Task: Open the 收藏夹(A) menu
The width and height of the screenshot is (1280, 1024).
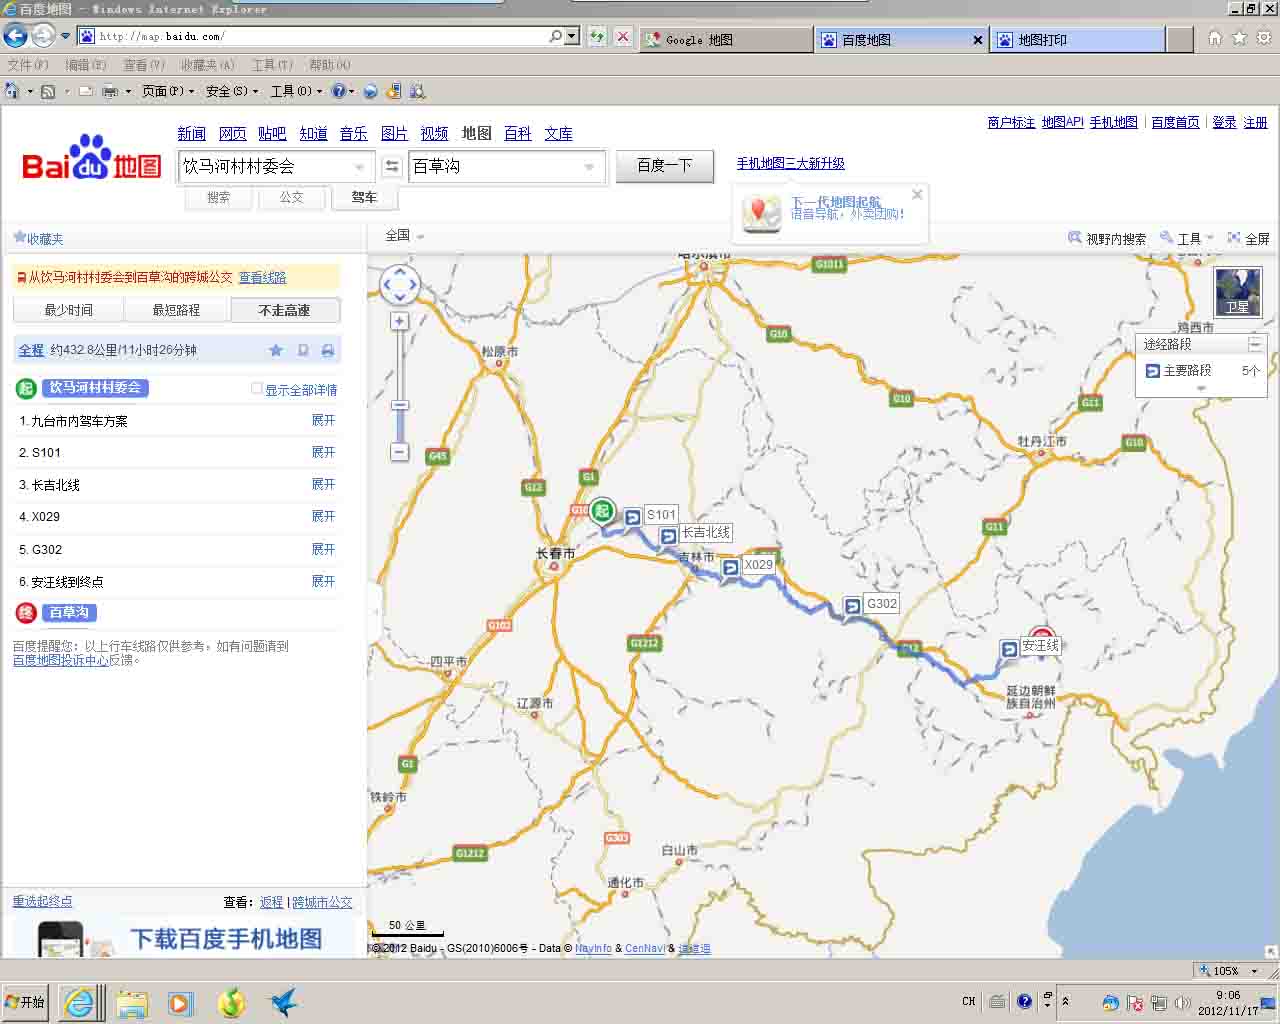Action: 207,65
